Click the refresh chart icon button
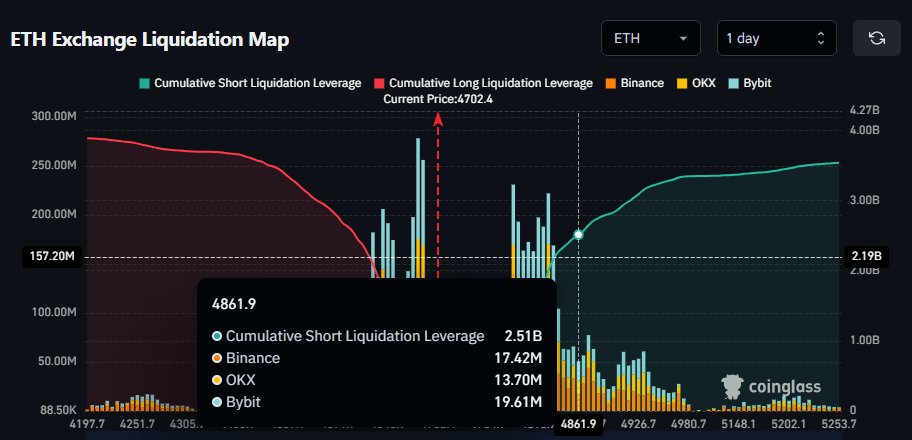This screenshot has height=440, width=912. pyautogui.click(x=877, y=38)
